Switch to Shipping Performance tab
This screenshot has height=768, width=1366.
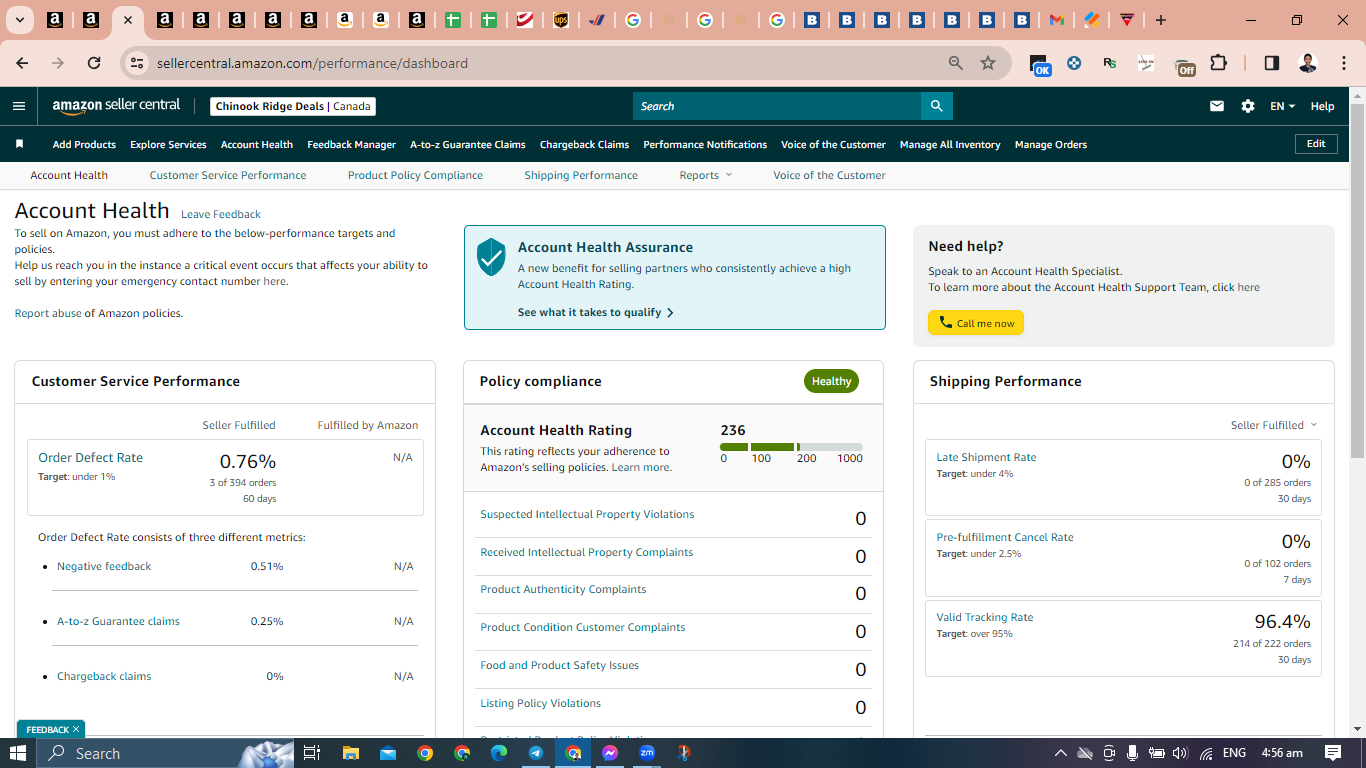[581, 175]
